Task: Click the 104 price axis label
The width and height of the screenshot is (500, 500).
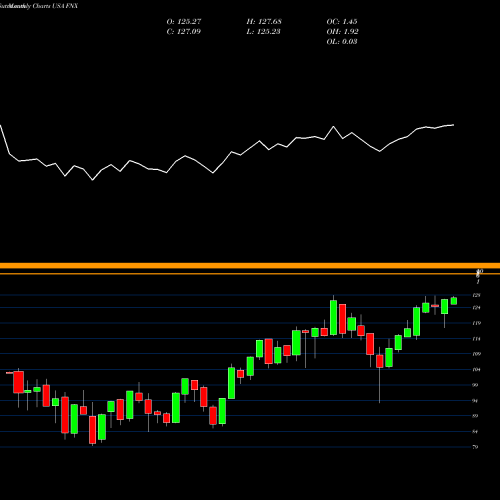Action: (x=477, y=369)
